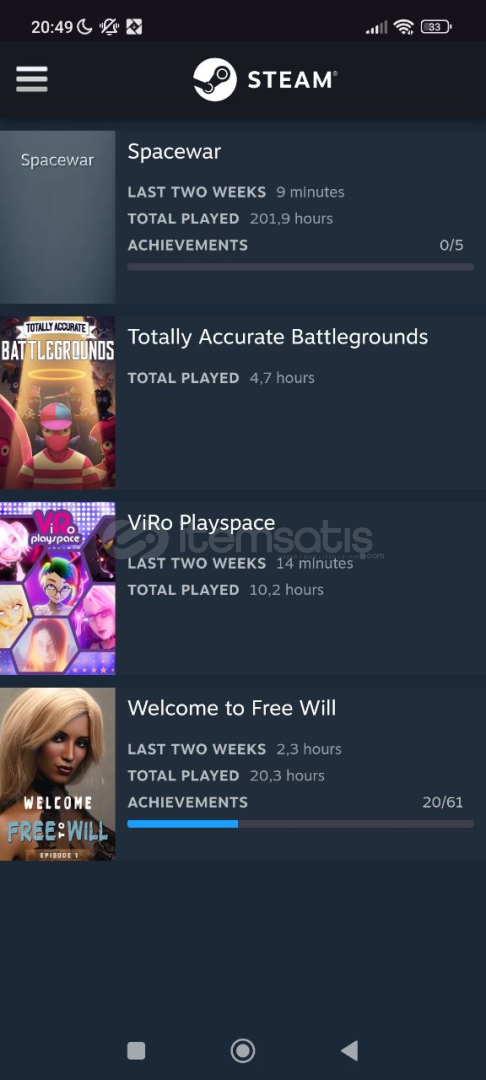Screen dimensions: 486x1080
Task: Tap the Steam logo icon
Action: (x=215, y=80)
